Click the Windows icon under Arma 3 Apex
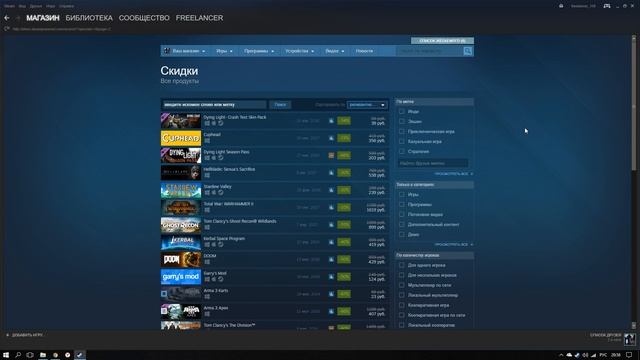Viewport: 640px width, 360px height. (x=207, y=314)
